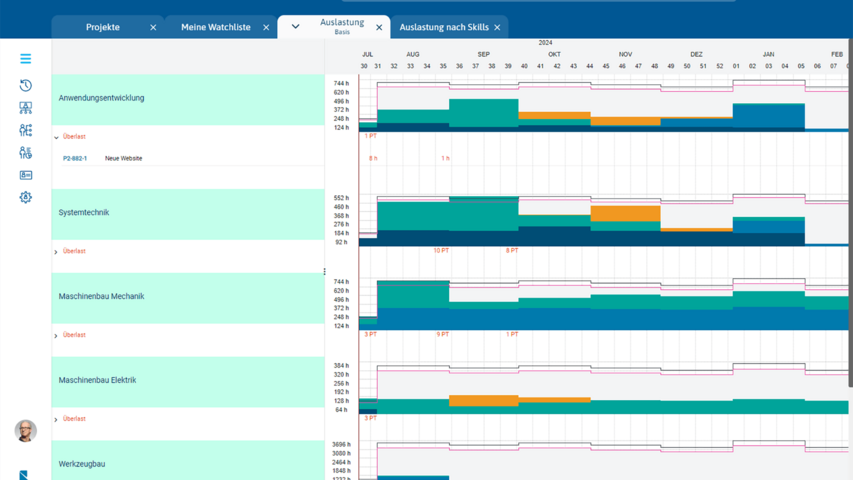Close the Meine Watchliste tab
Image resolution: width=853 pixels, height=480 pixels.
tap(266, 28)
